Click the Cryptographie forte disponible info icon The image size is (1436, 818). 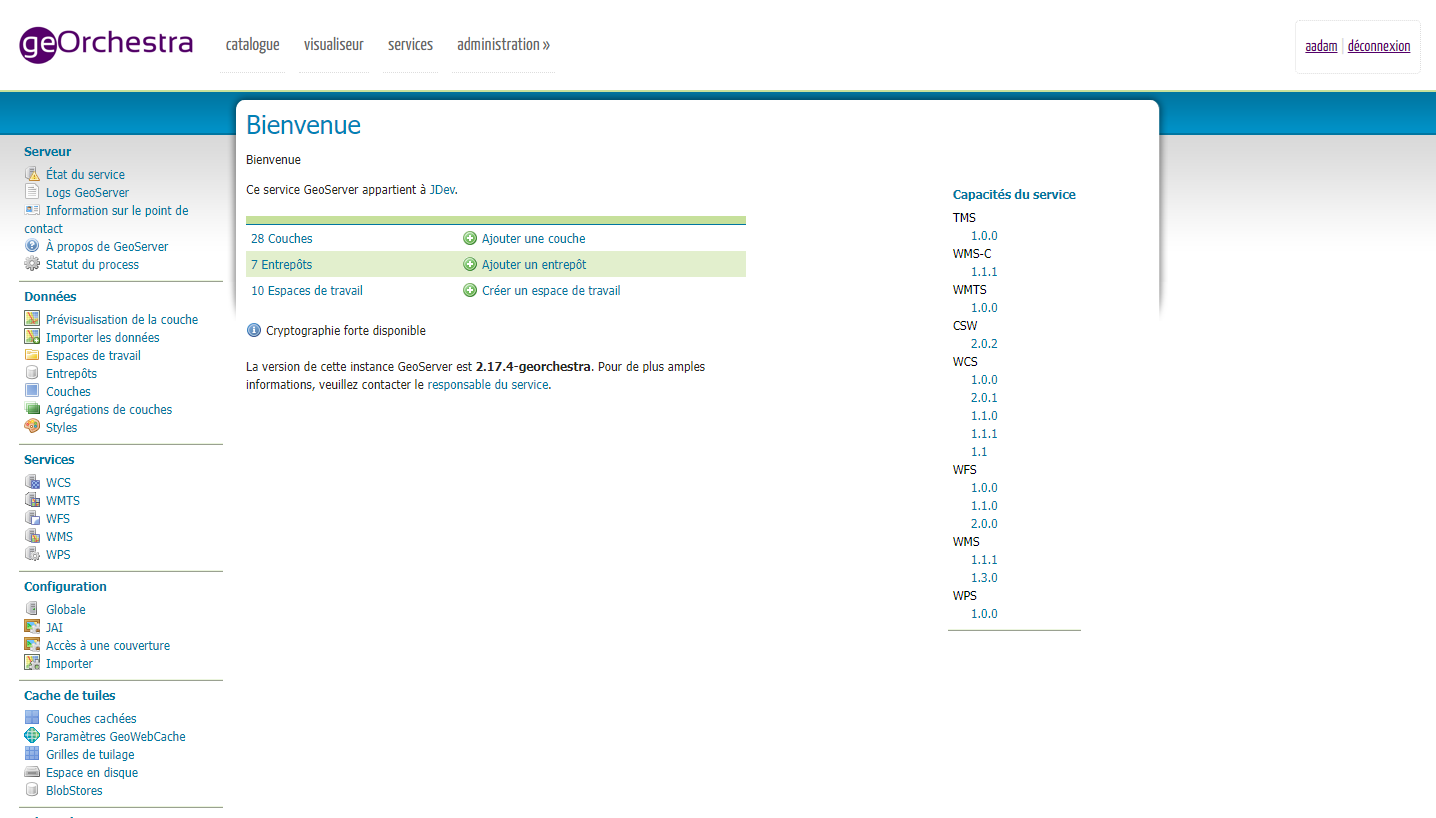point(254,330)
